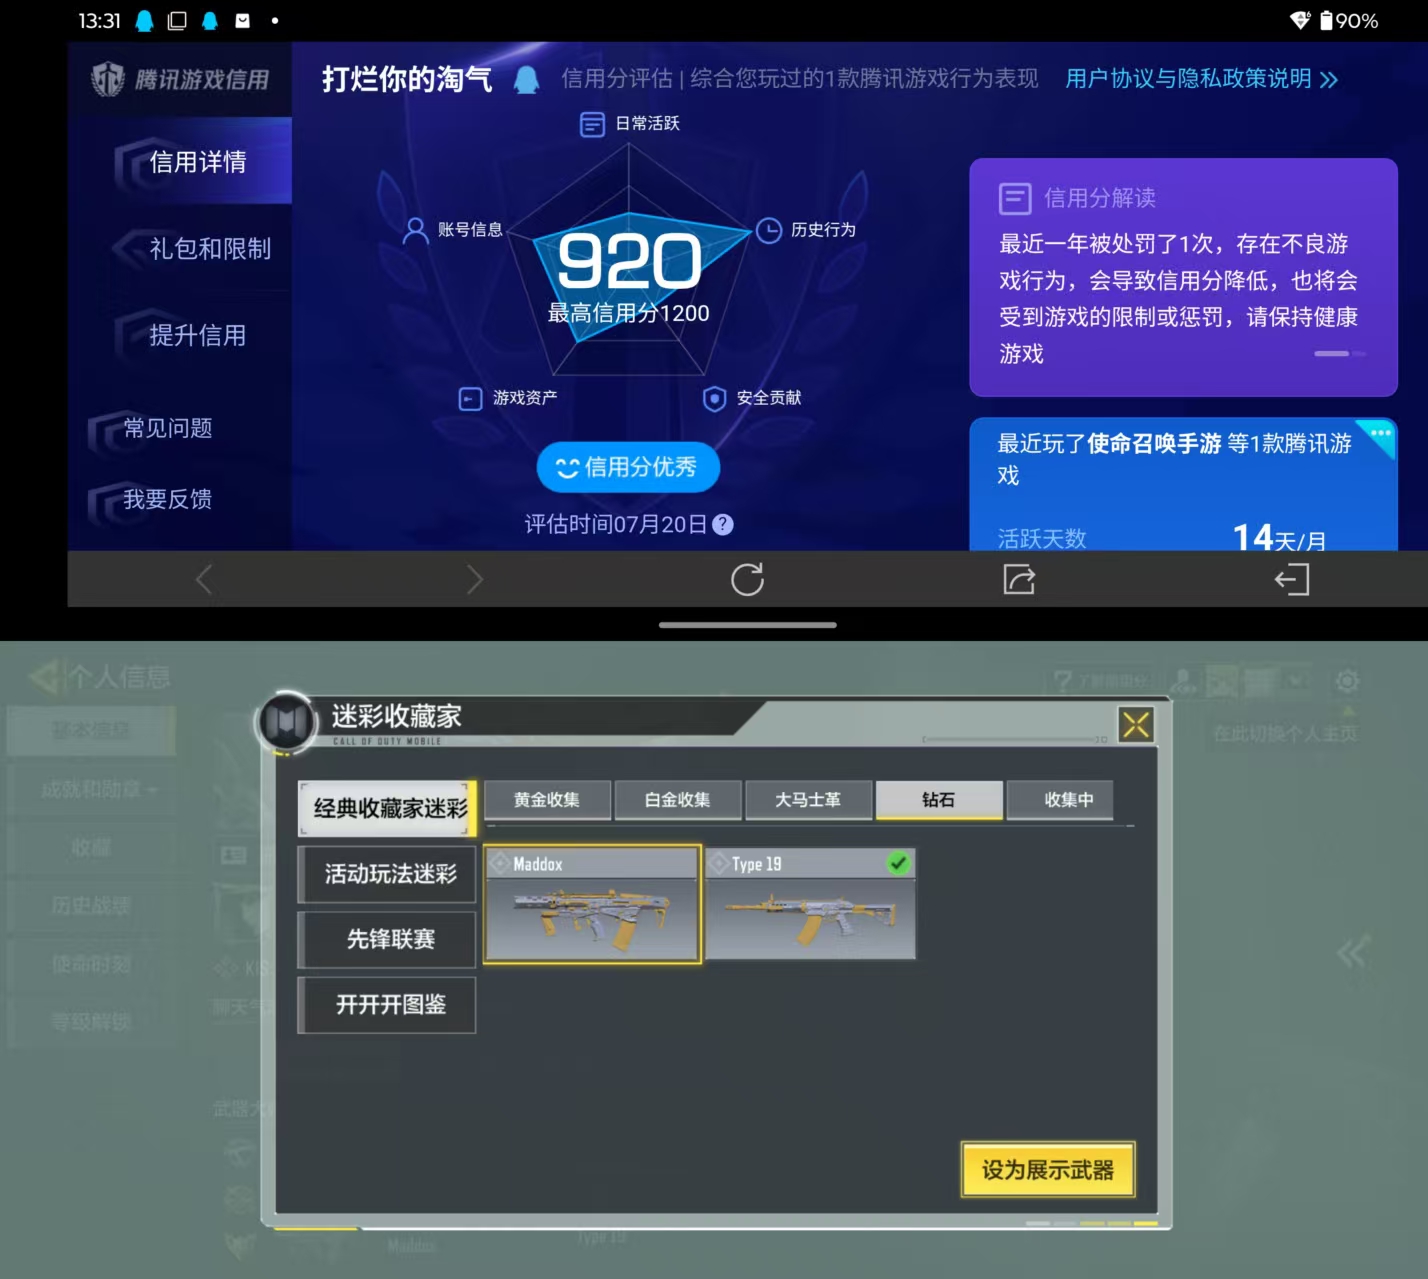Image resolution: width=1428 pixels, height=1279 pixels.
Task: Click the question mark beside 评估时间
Action: tap(723, 524)
